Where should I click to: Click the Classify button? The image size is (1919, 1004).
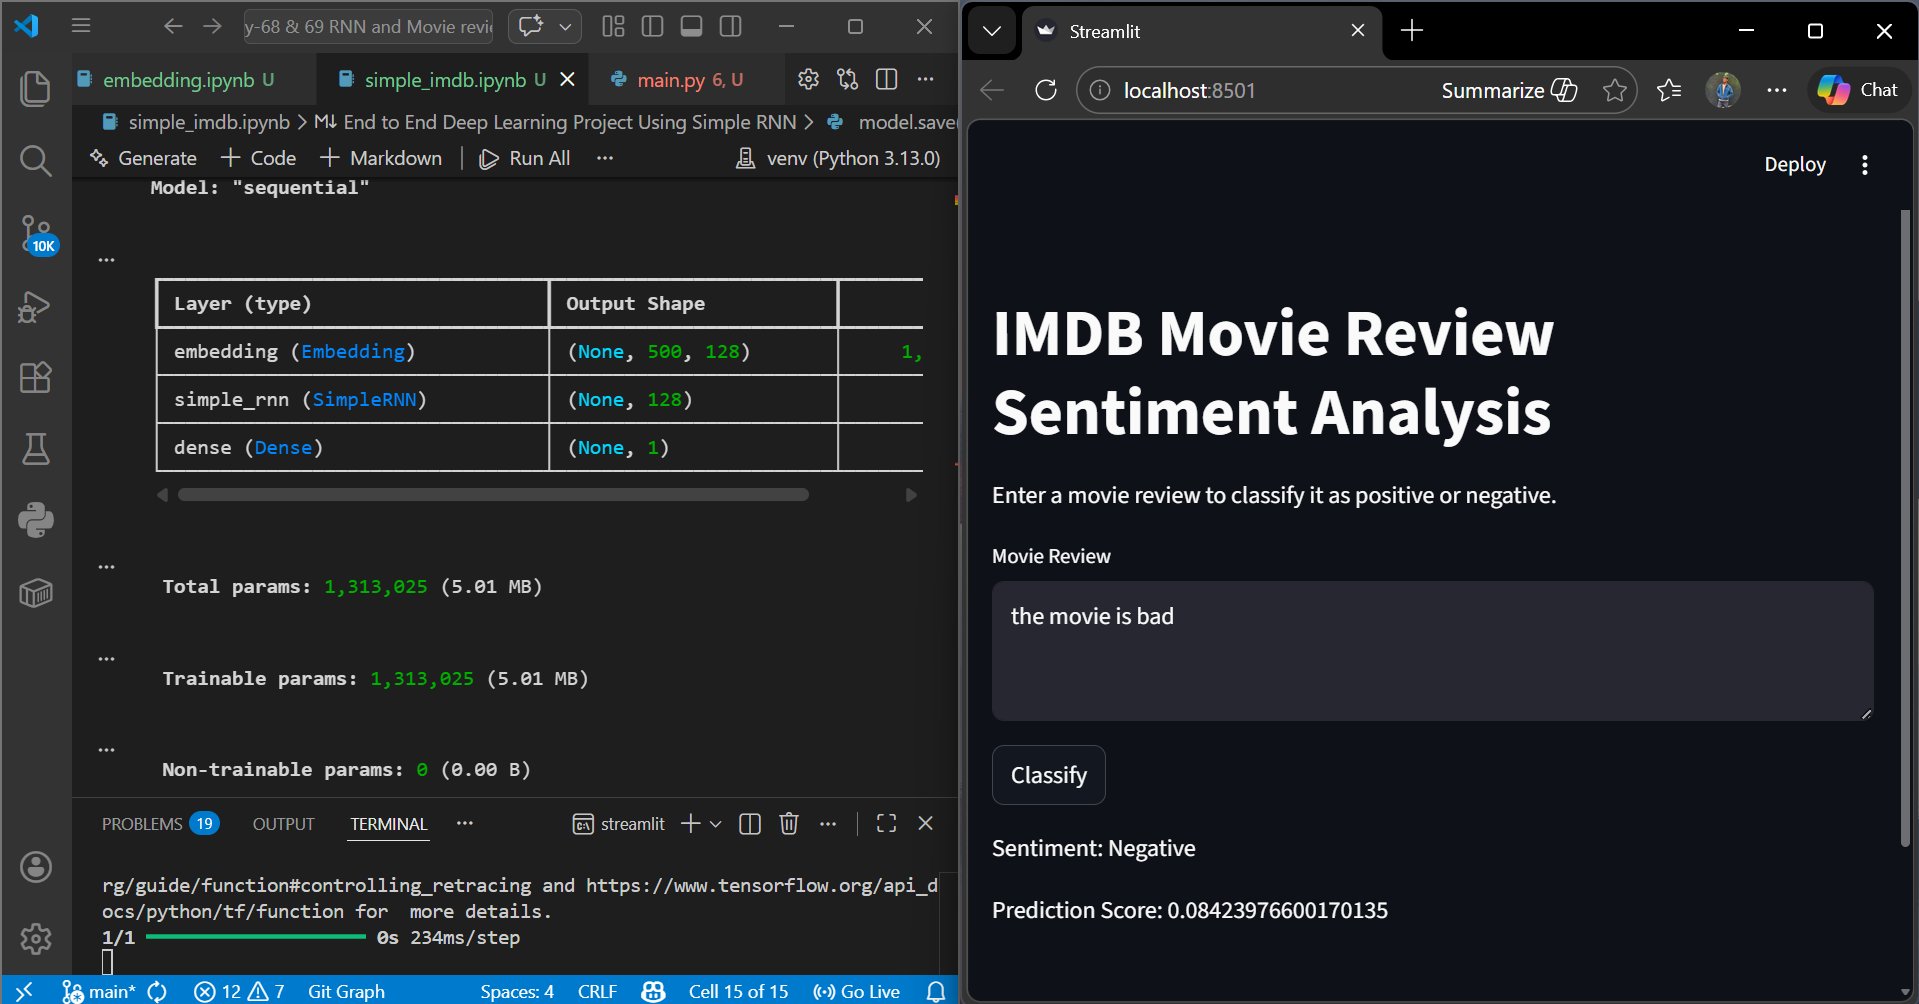1048,775
